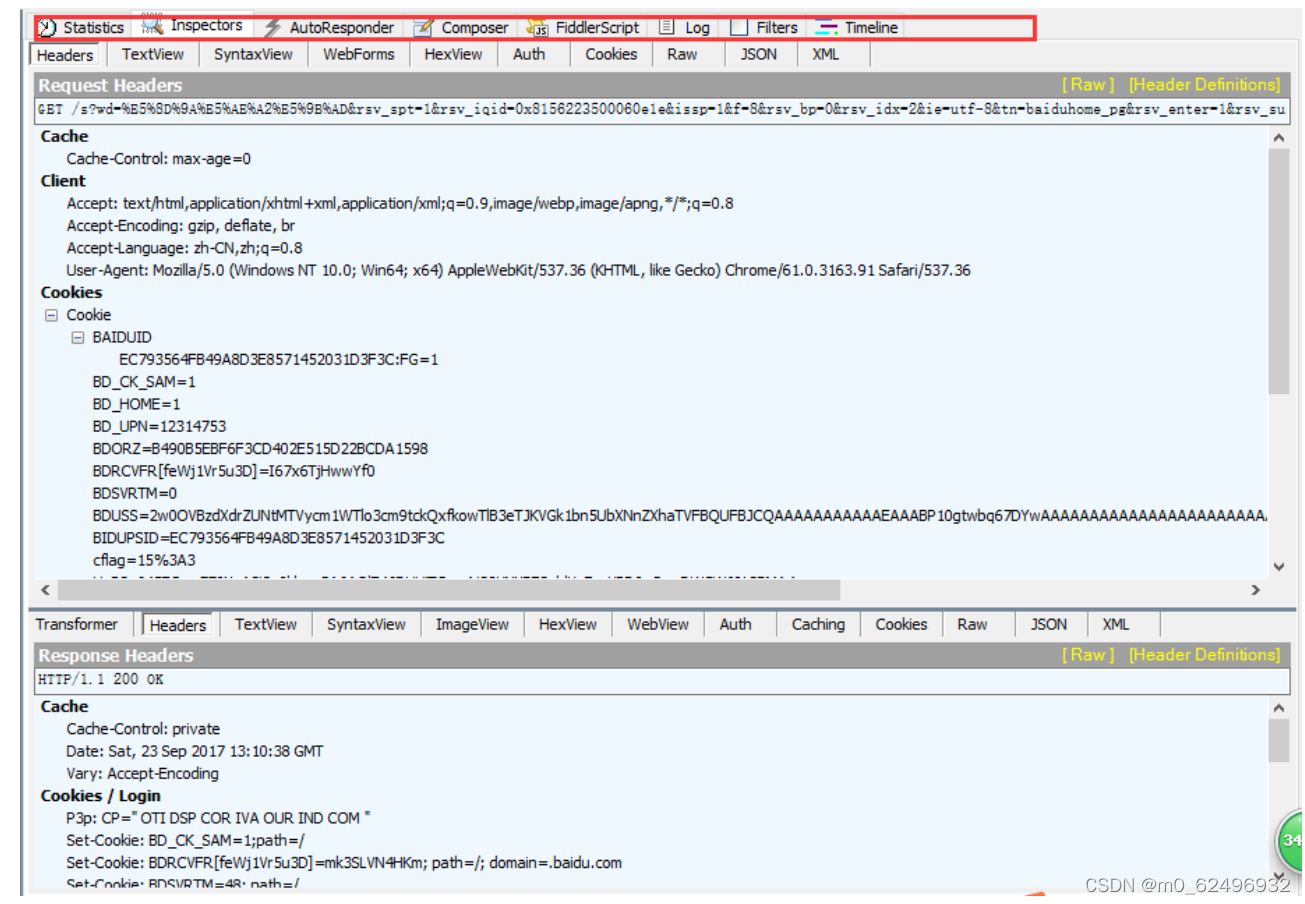Open the response XML tab
Image resolution: width=1305 pixels, height=904 pixels.
[1116, 624]
